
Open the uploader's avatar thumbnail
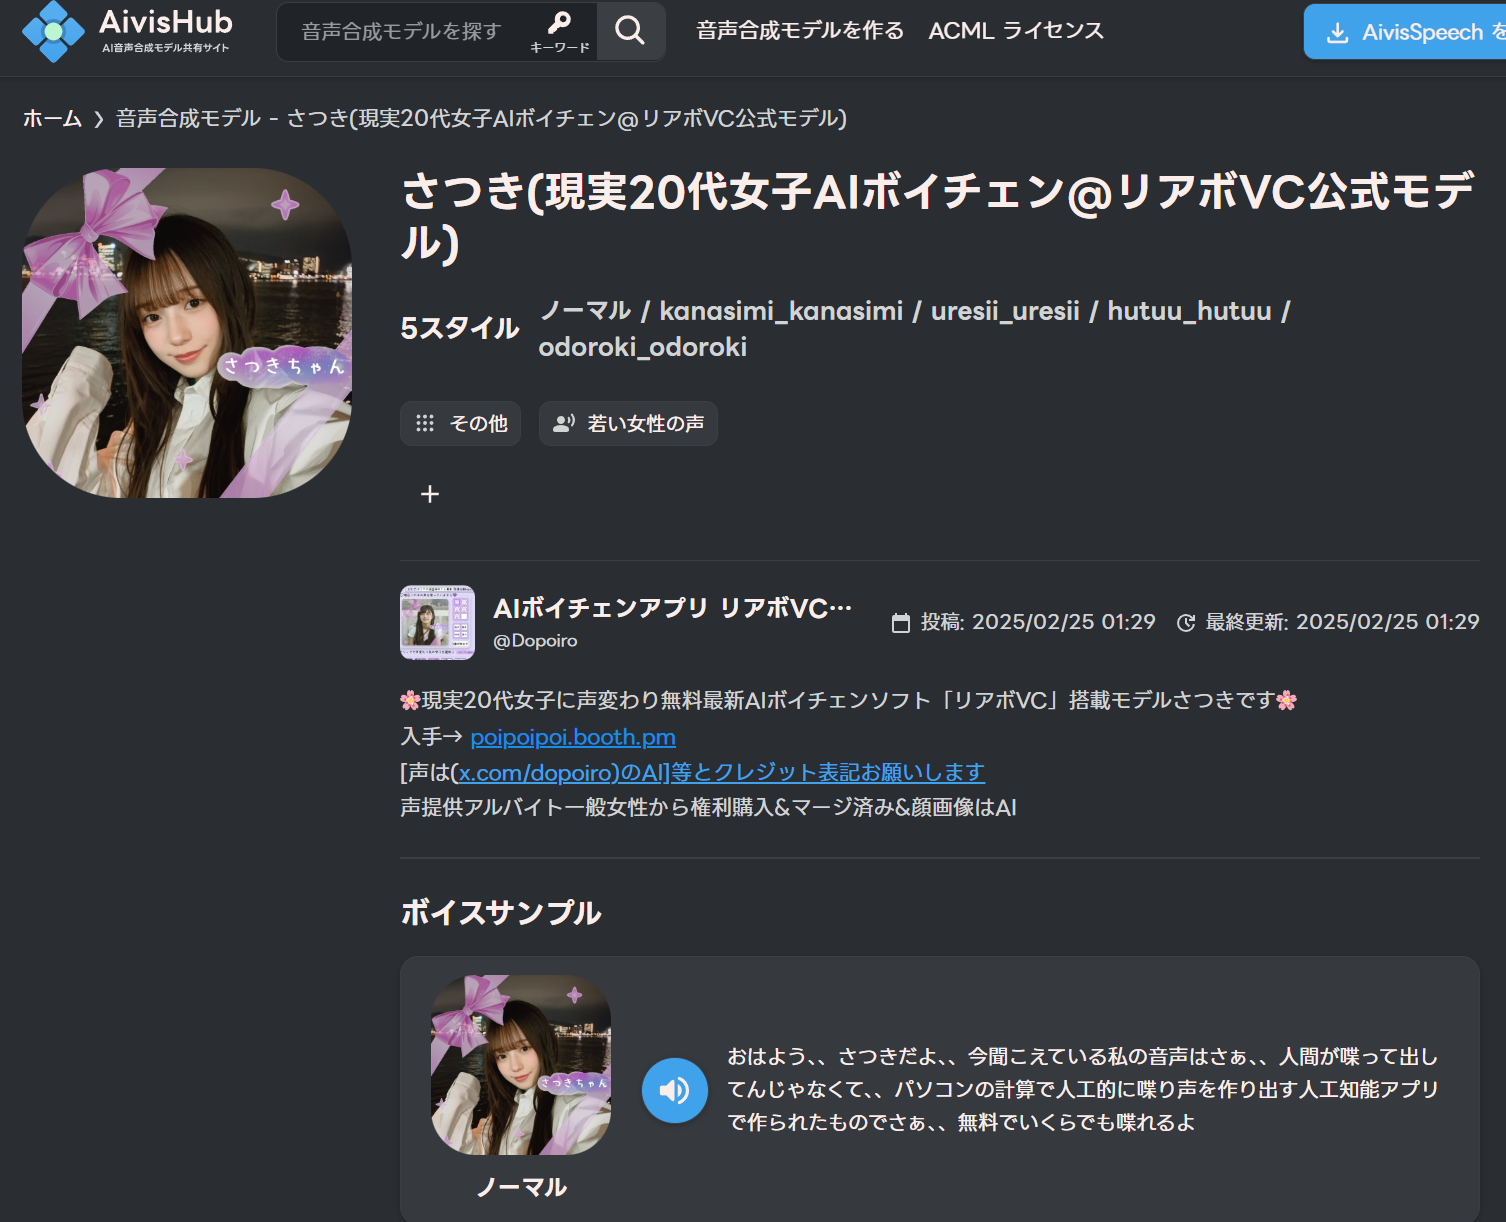pos(437,623)
